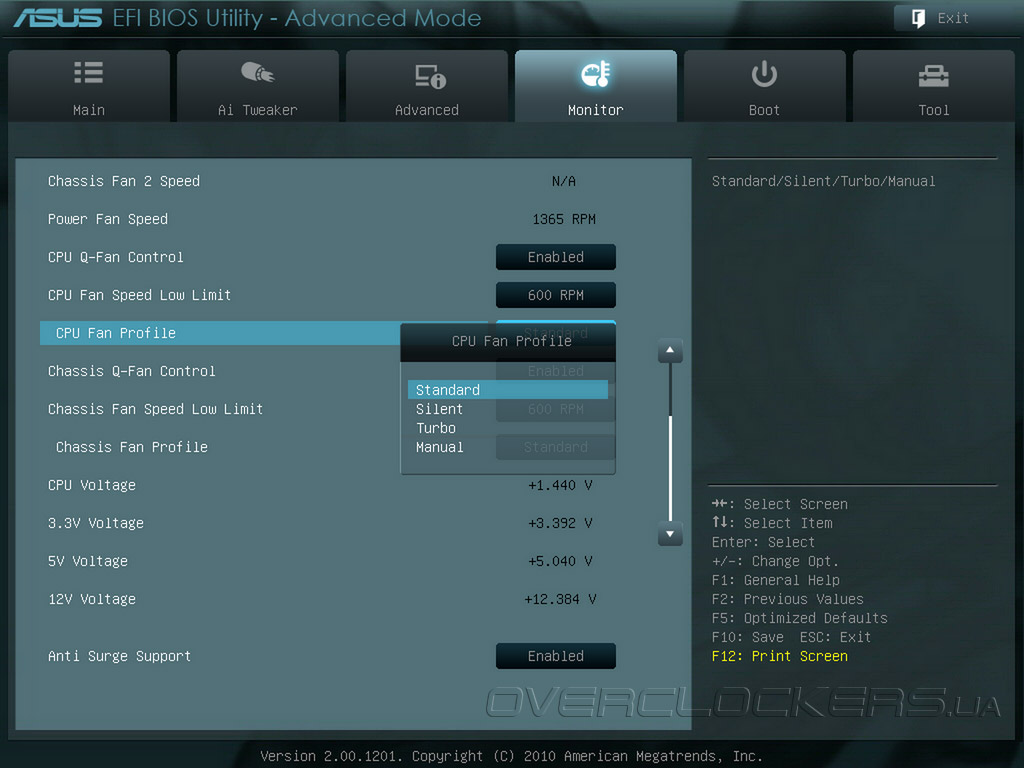This screenshot has height=768, width=1024.
Task: Click the N/A chassis fan value
Action: (564, 181)
